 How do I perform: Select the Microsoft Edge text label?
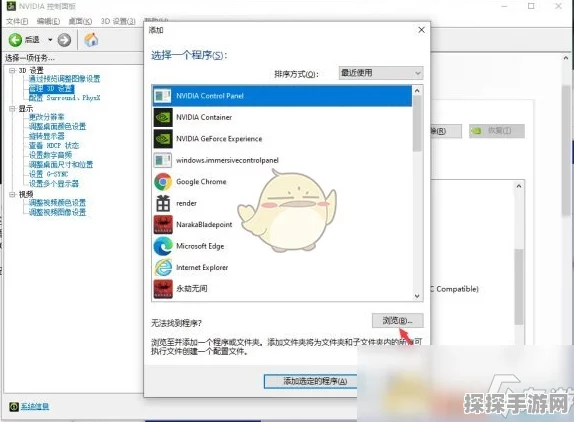[200, 246]
